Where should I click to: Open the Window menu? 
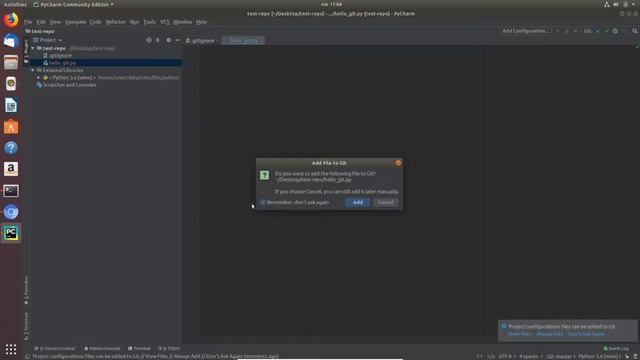182,22
